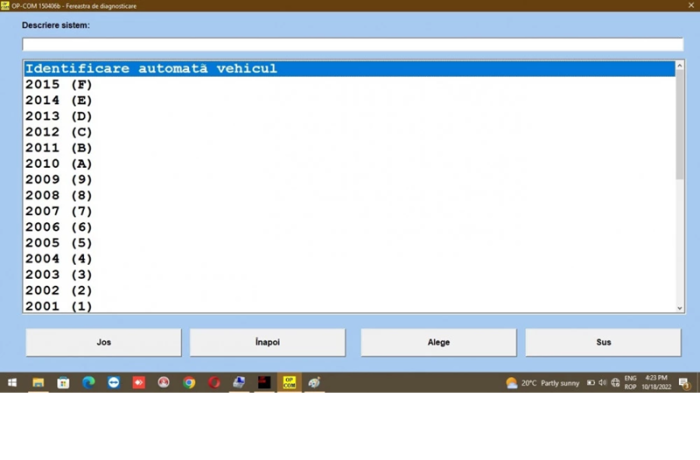Select model year 2015 (F)
700x460 pixels.
[58, 85]
